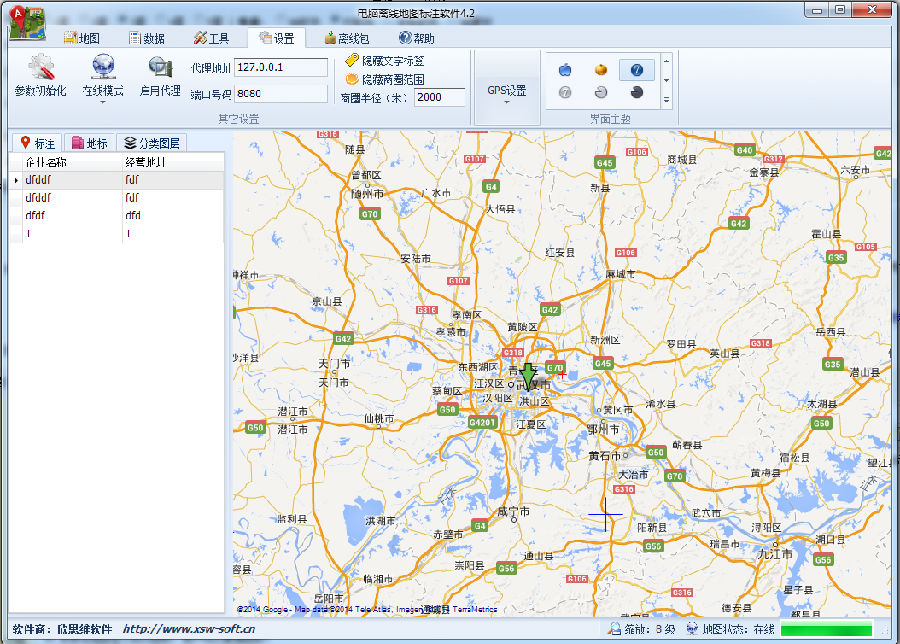Switch to the 地图 ribbon tab
The width and height of the screenshot is (900, 644).
(x=81, y=39)
